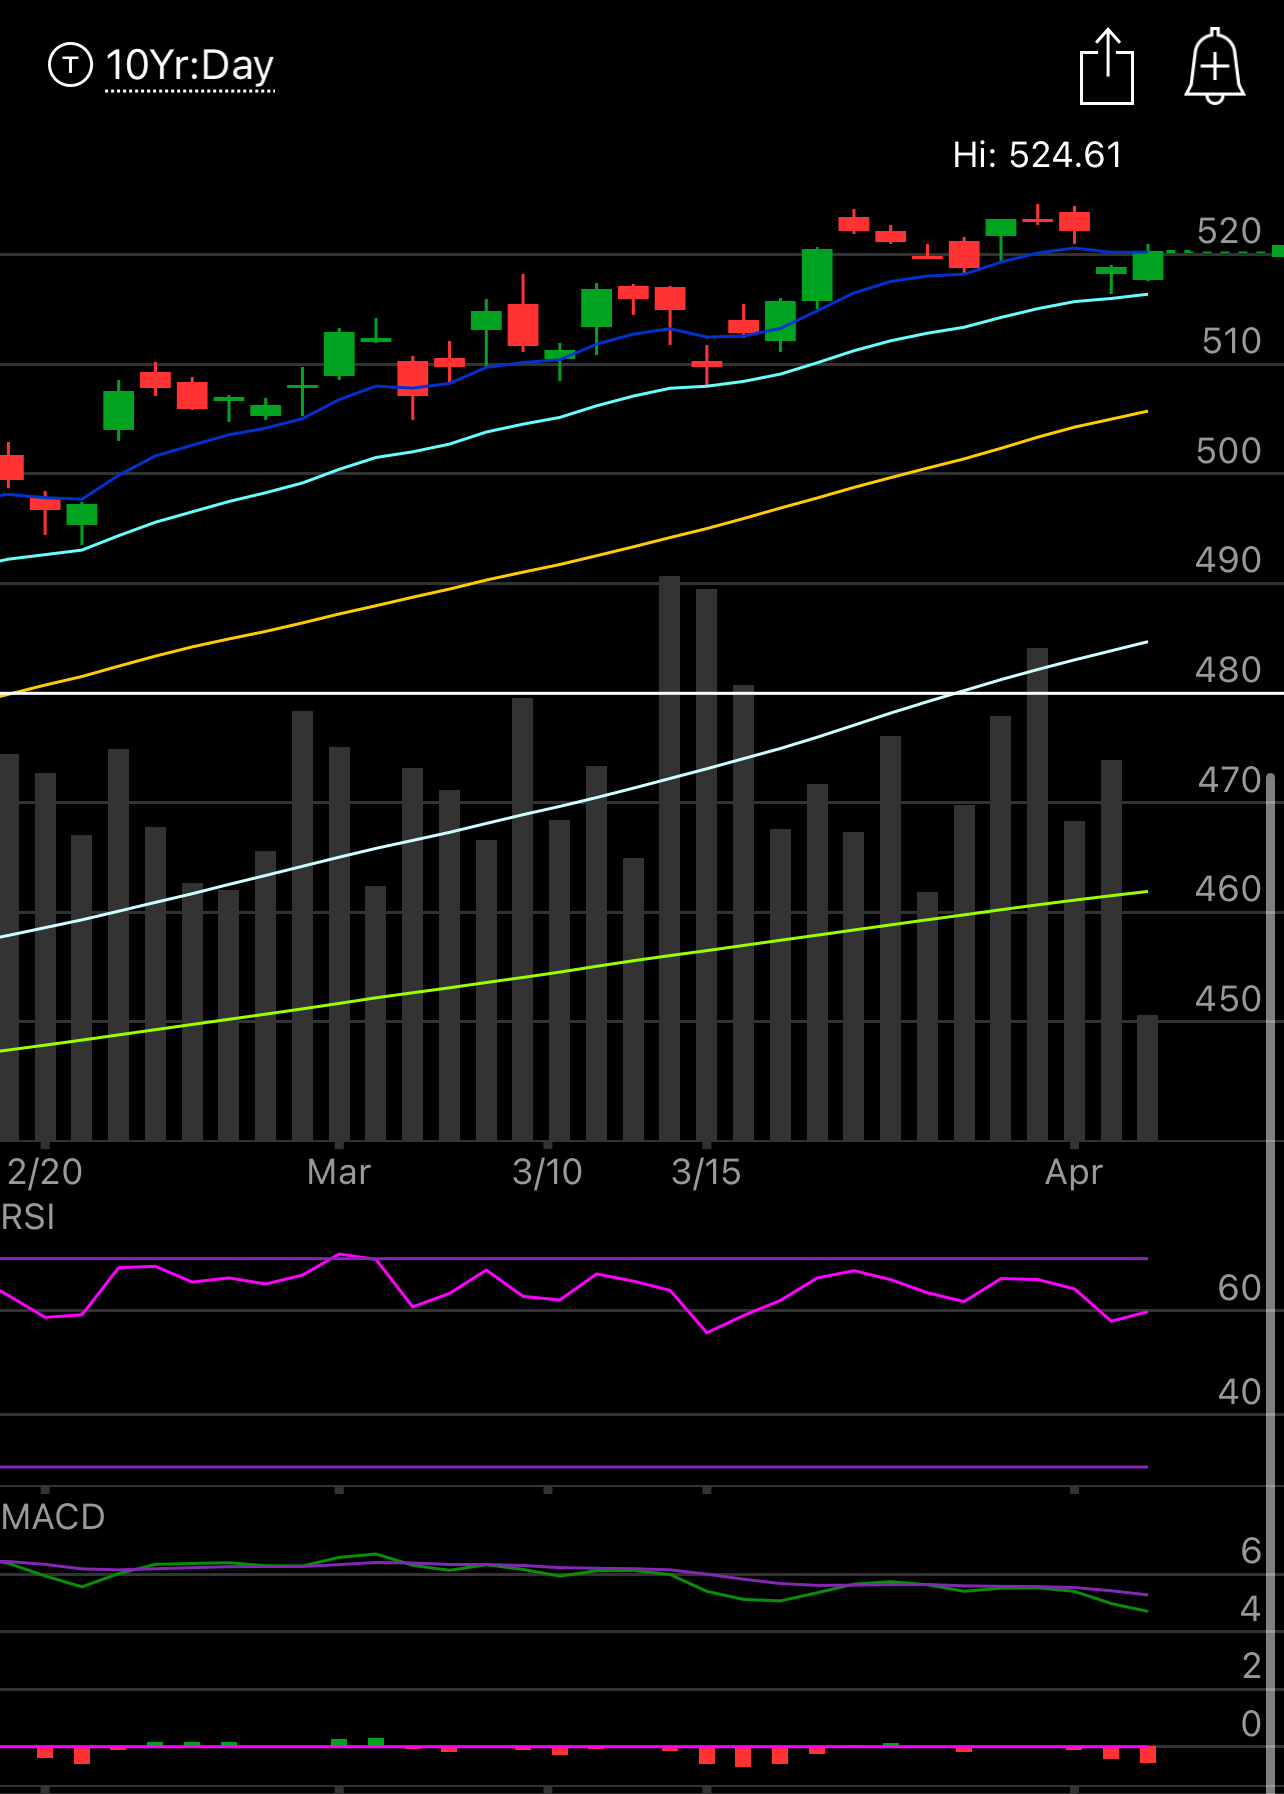The image size is (1284, 1794).
Task: Tap the MACD 6 scale label
Action: click(x=1251, y=1551)
